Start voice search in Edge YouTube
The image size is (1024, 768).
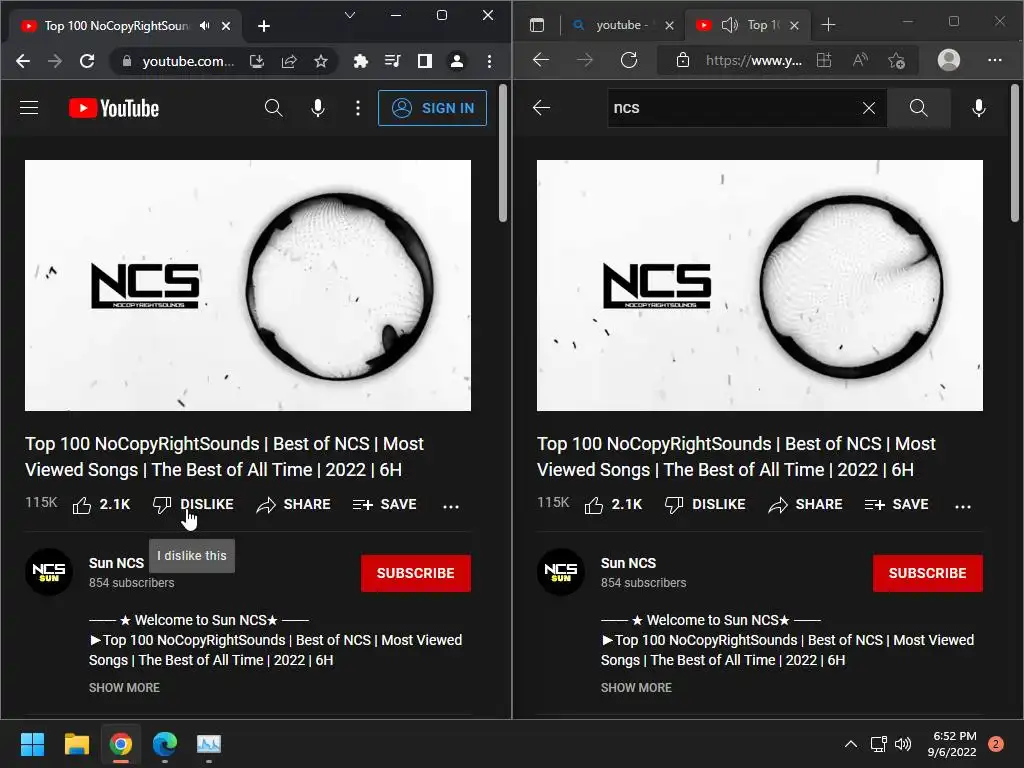(978, 108)
